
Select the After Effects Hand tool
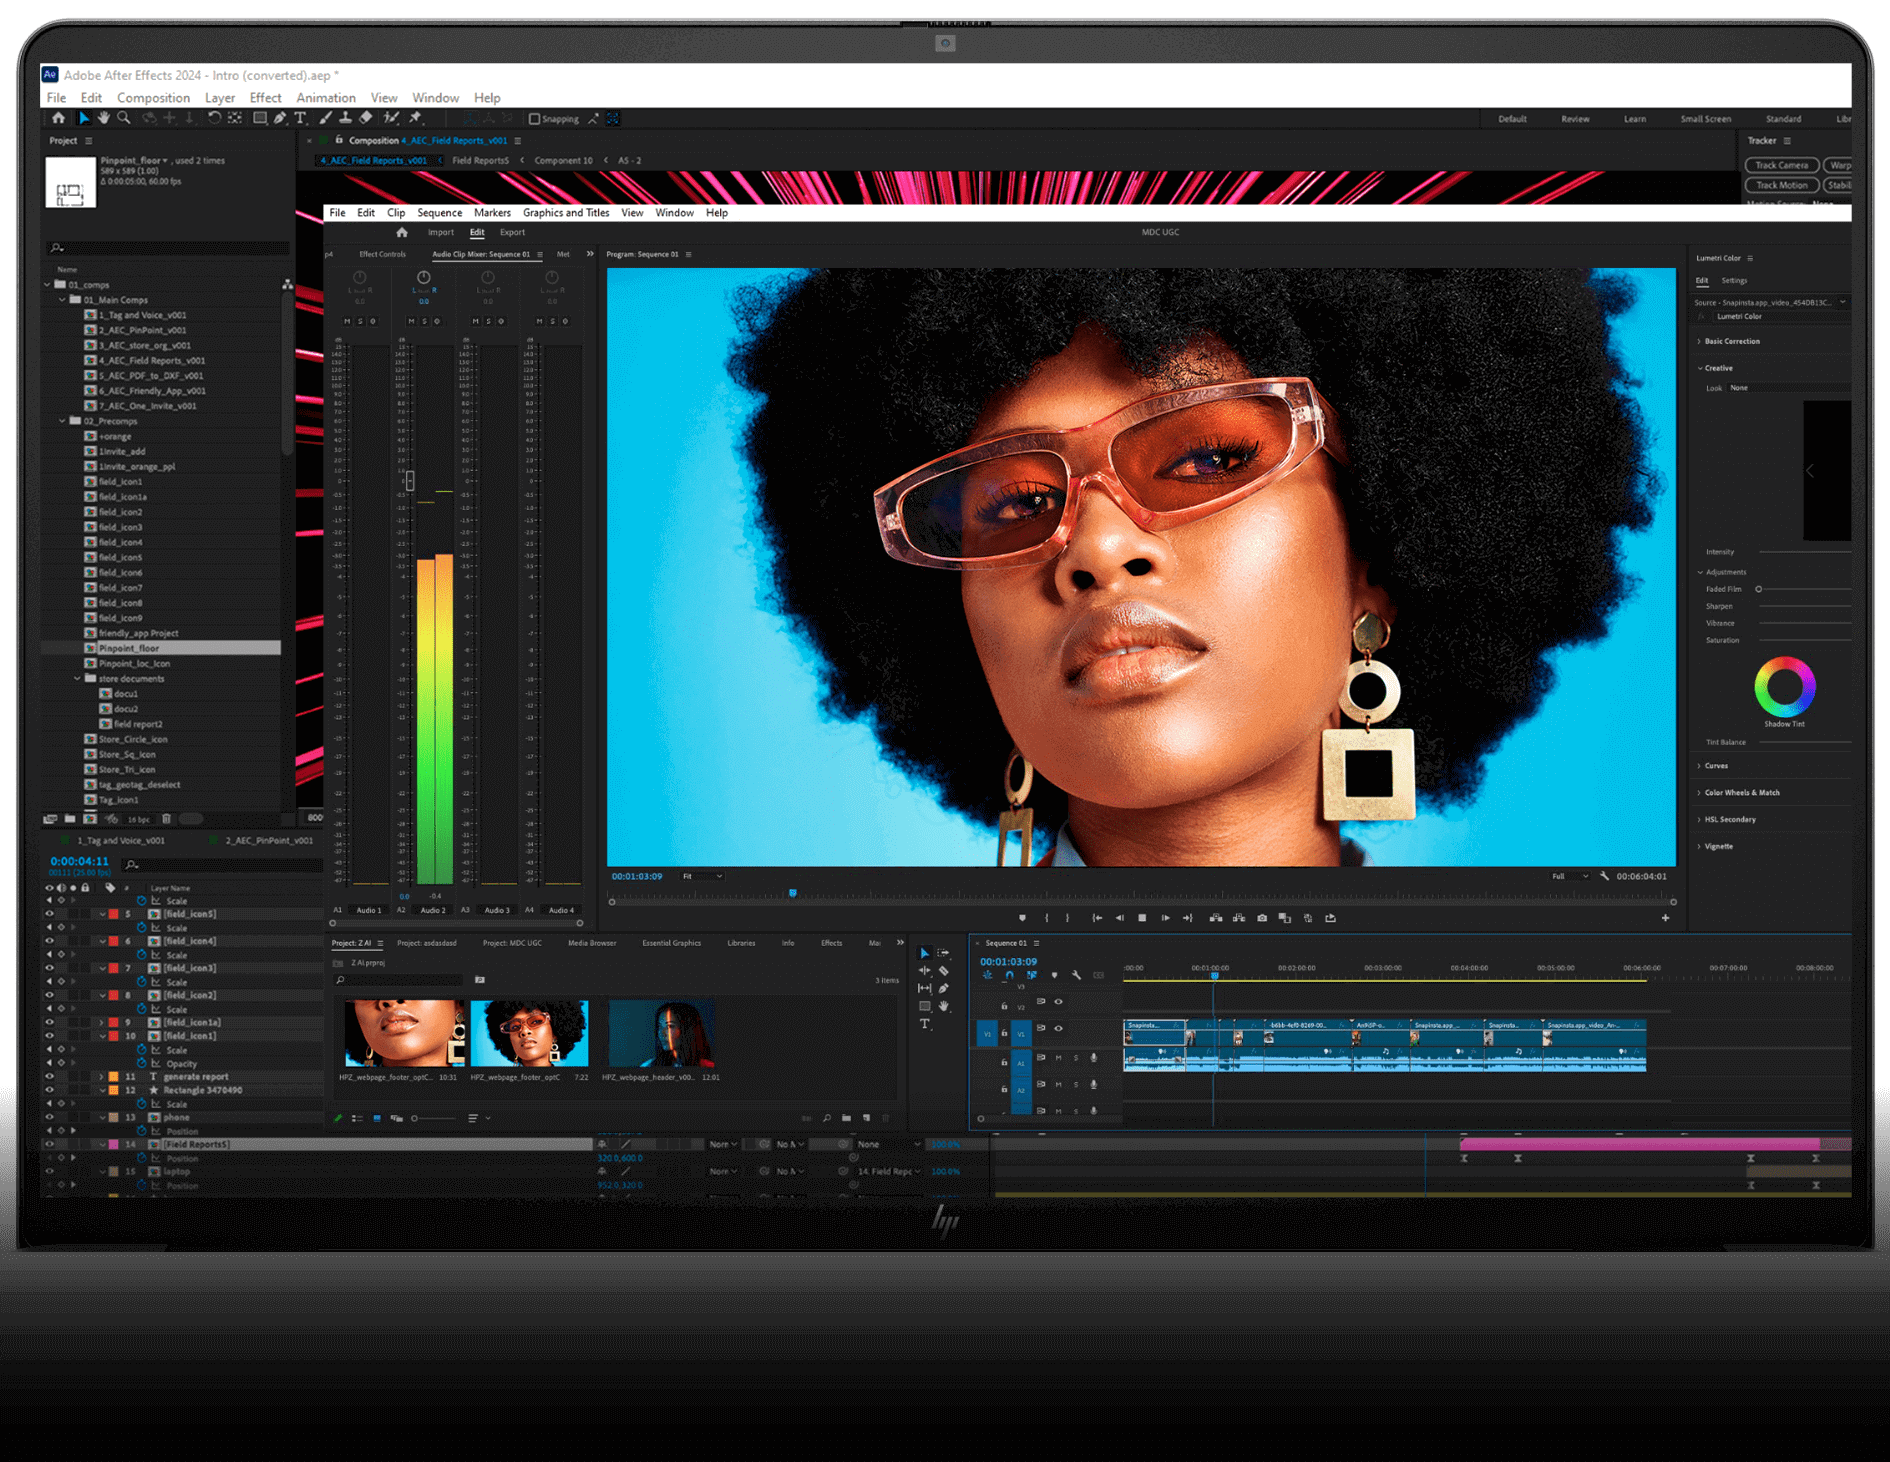103,118
